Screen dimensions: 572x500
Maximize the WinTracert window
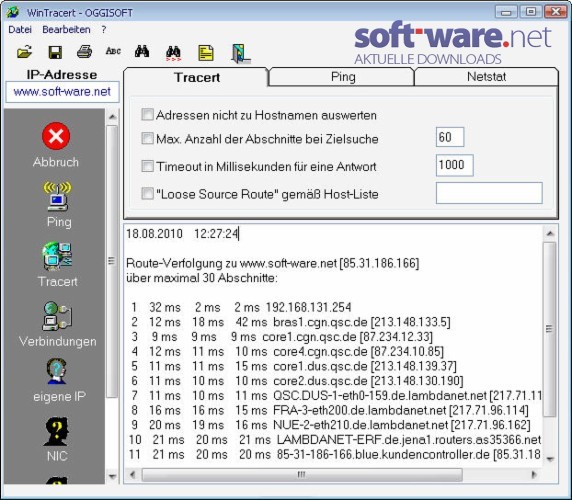pos(531,12)
